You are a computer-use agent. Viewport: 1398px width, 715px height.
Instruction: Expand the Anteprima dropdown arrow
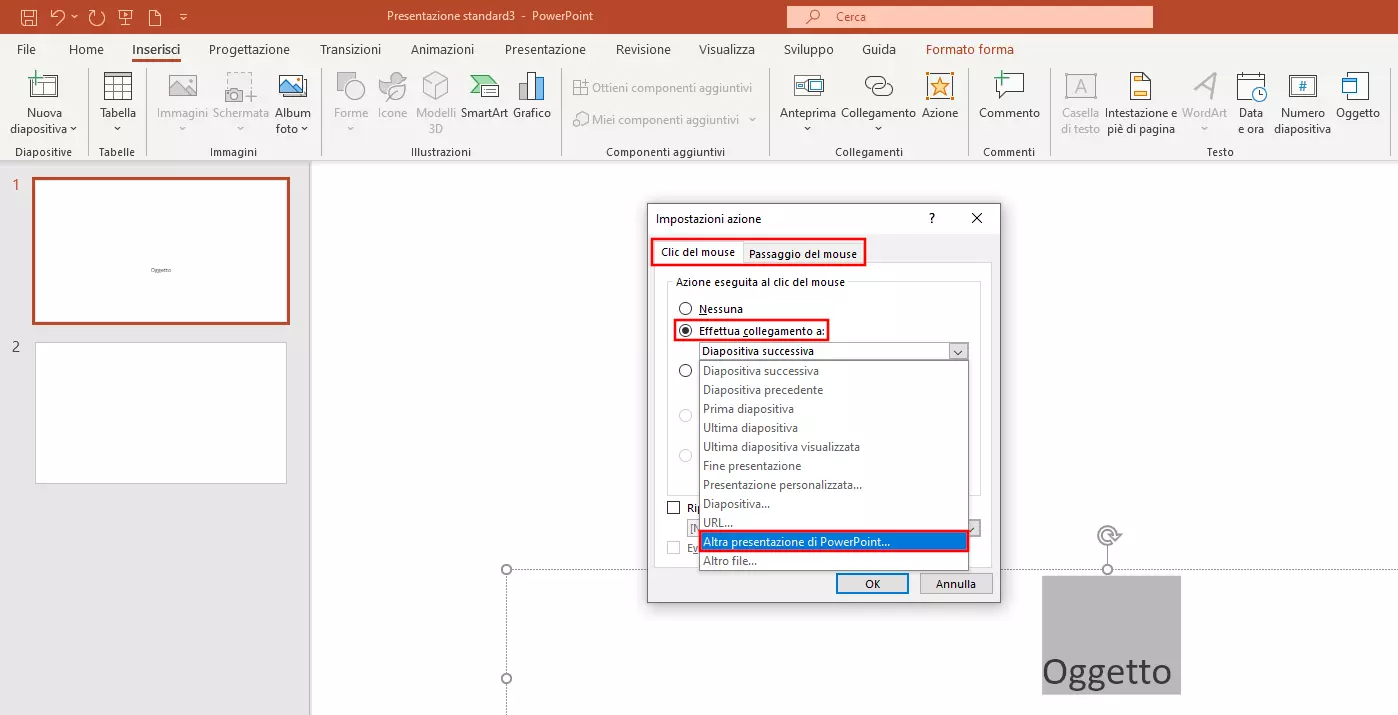[808, 129]
